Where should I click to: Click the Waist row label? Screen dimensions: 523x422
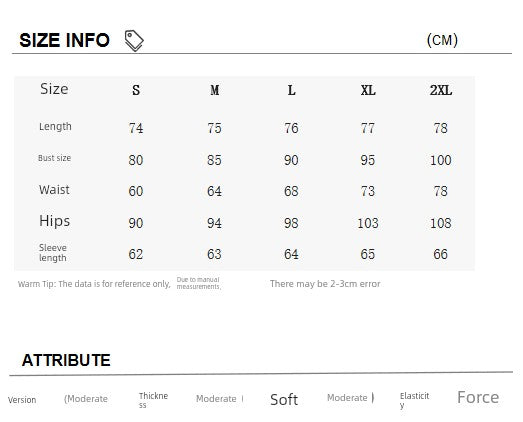tap(54, 189)
